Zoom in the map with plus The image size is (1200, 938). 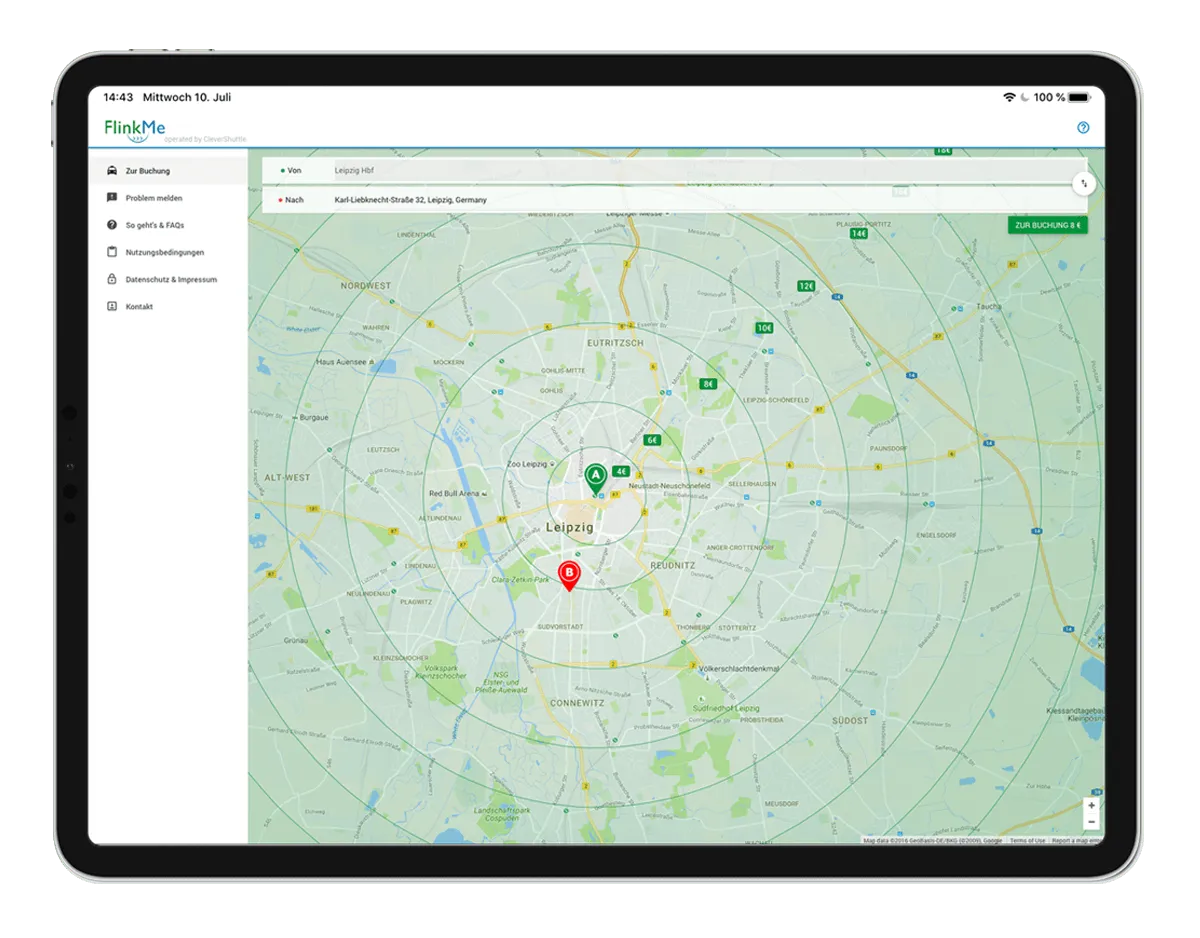point(1091,805)
